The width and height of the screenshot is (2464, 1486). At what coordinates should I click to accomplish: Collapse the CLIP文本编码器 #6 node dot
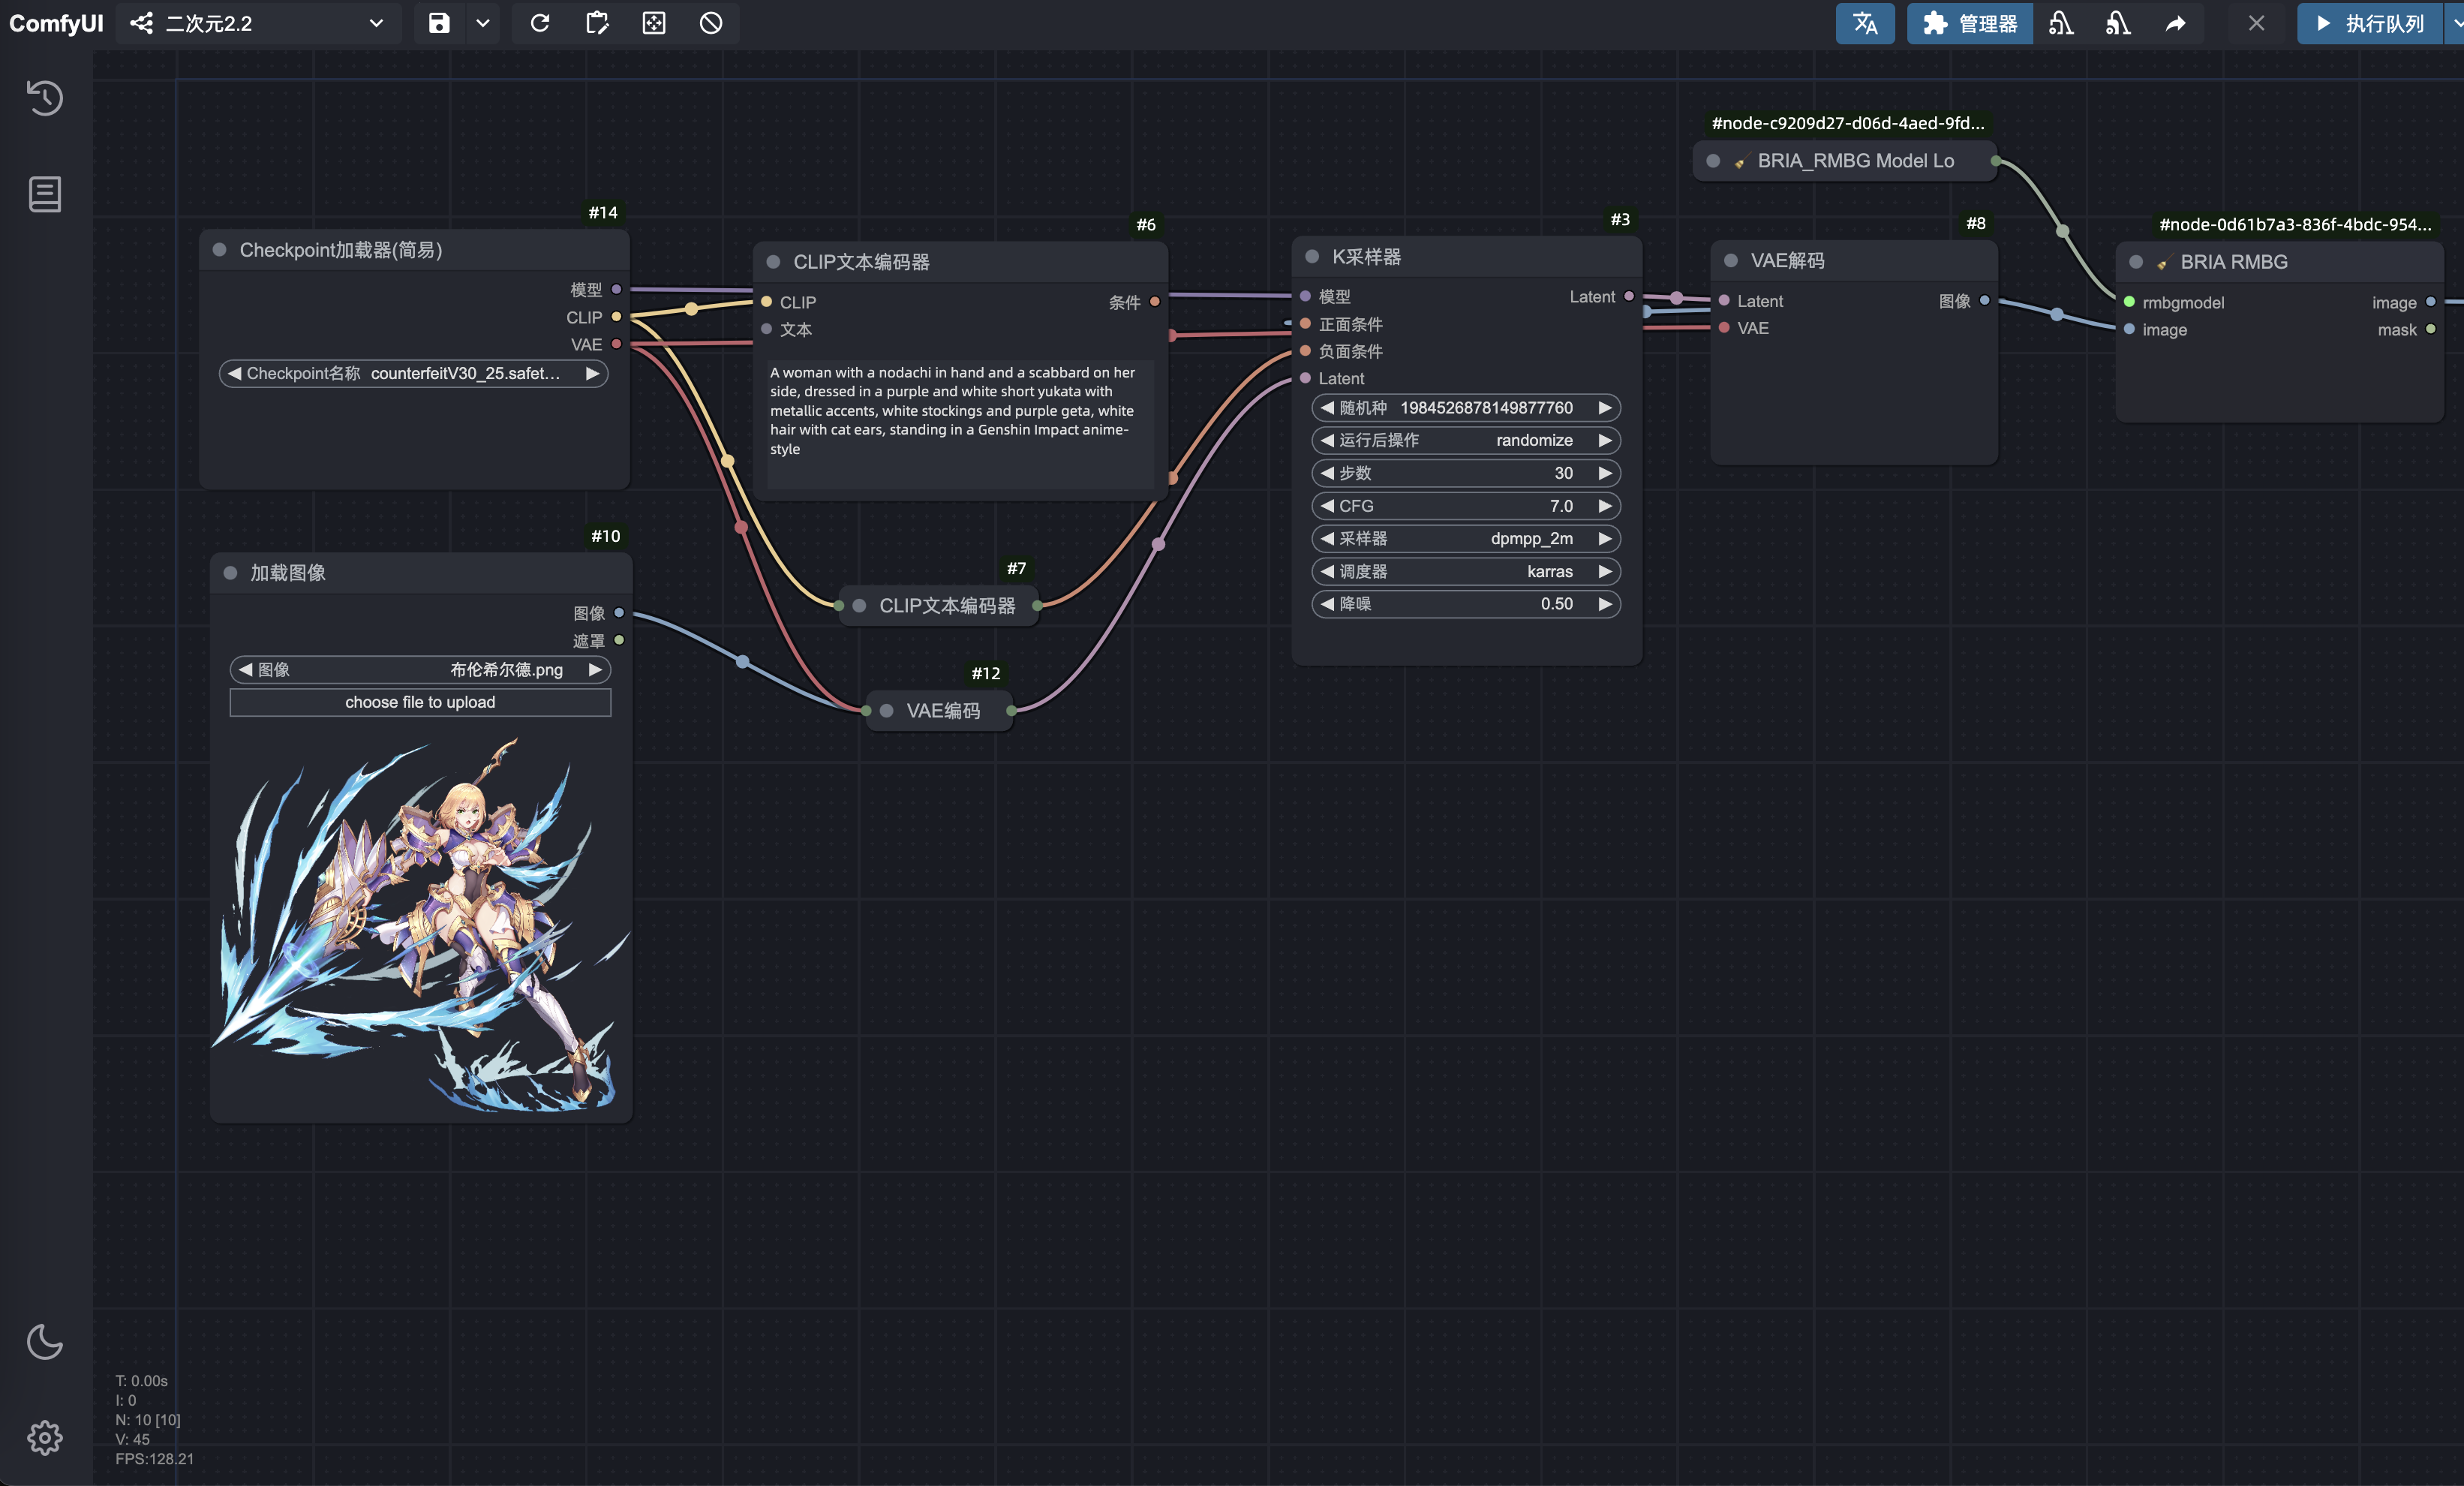[x=773, y=262]
